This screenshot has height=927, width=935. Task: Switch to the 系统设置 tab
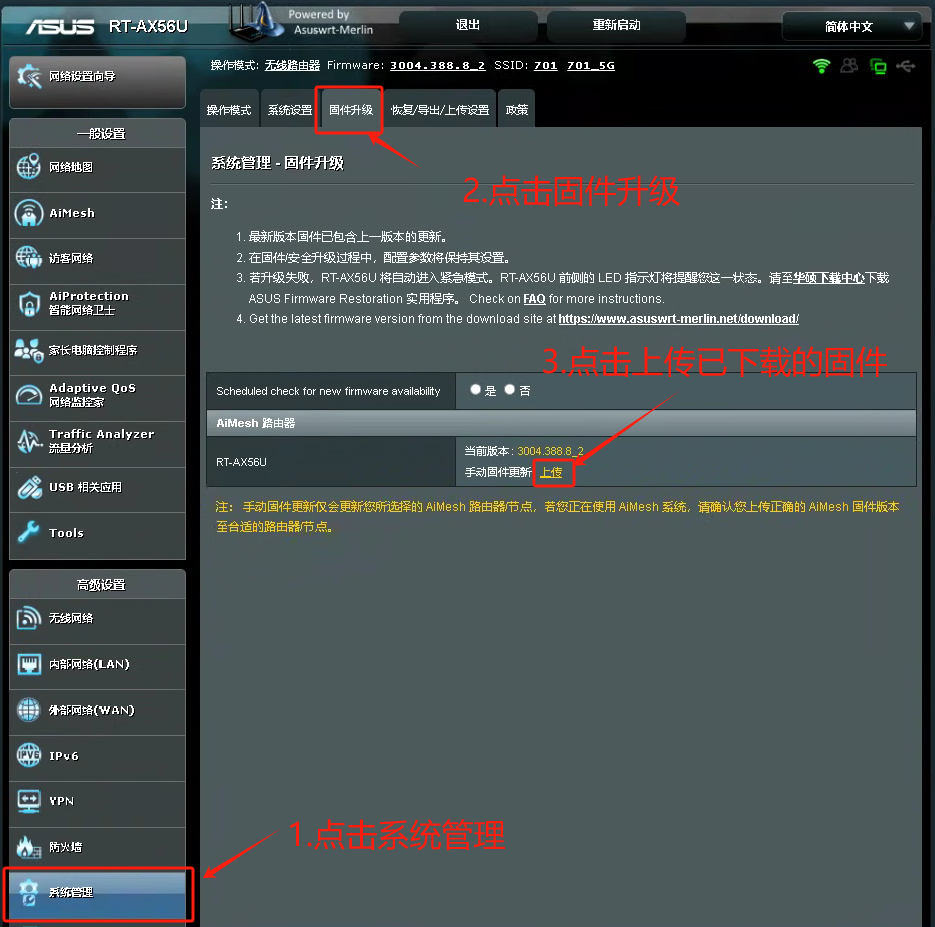pyautogui.click(x=290, y=110)
